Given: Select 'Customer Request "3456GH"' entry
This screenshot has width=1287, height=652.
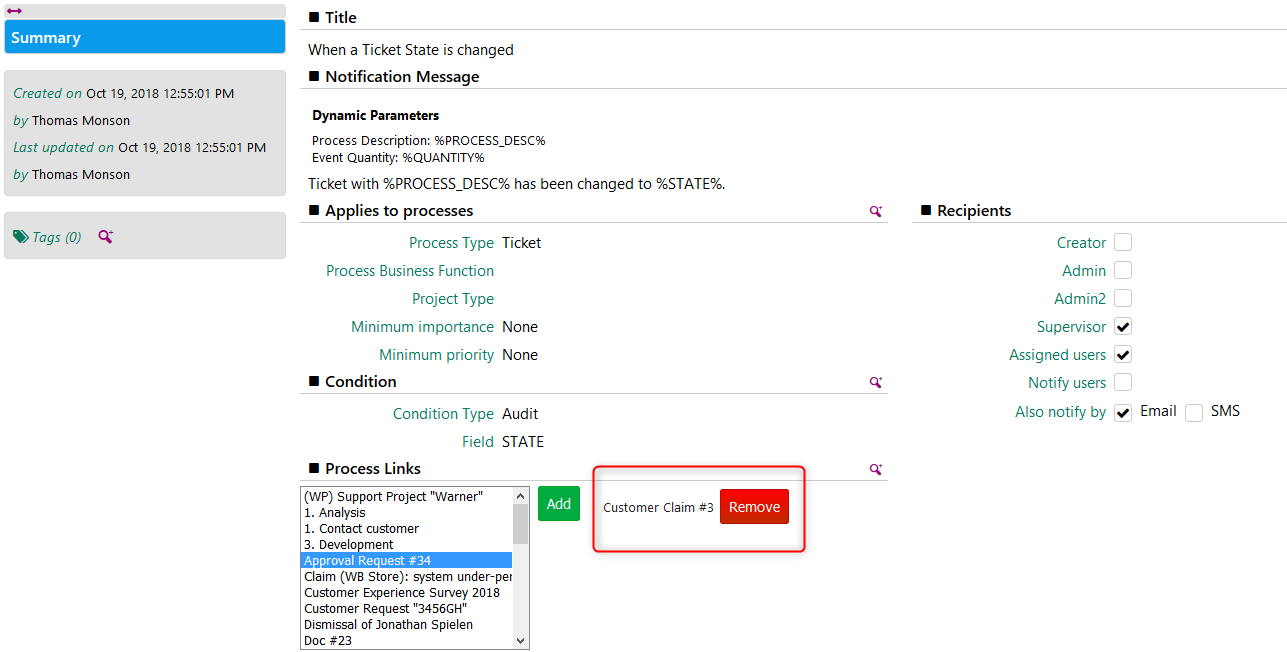Looking at the screenshot, I should (407, 609).
